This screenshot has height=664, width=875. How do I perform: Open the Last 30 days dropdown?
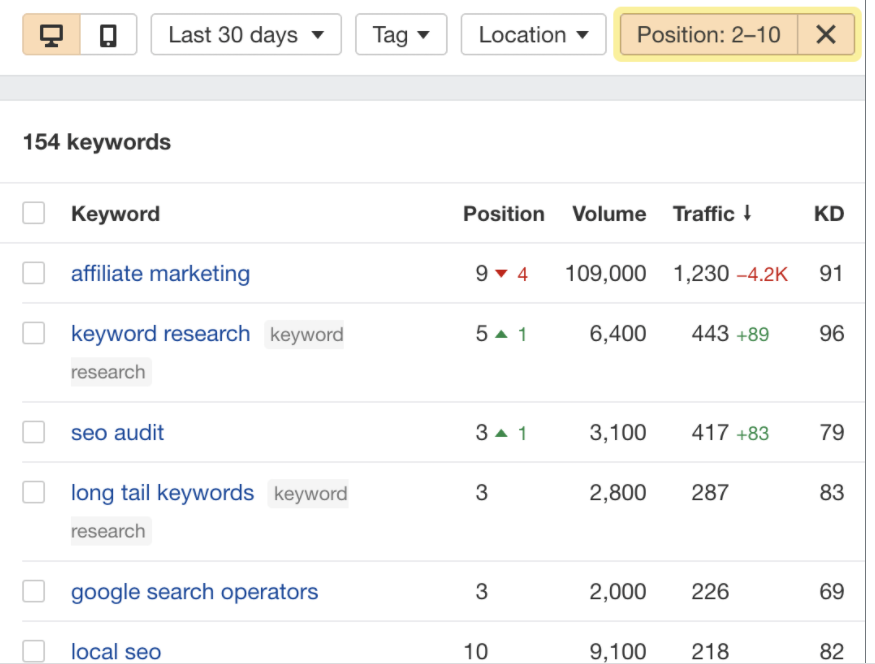(x=246, y=35)
